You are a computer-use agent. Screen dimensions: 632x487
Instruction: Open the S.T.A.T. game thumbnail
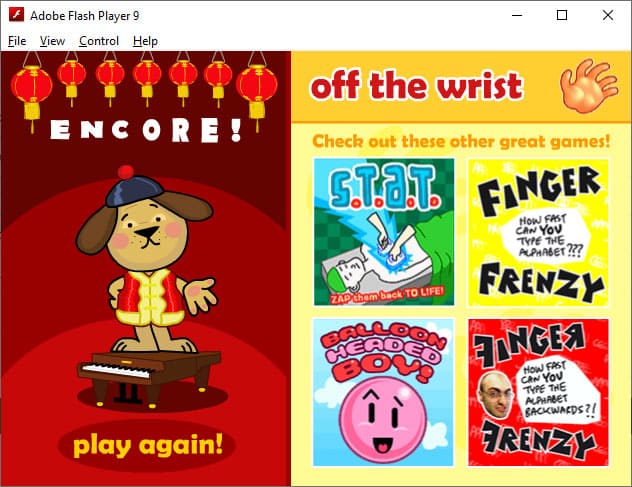[384, 232]
